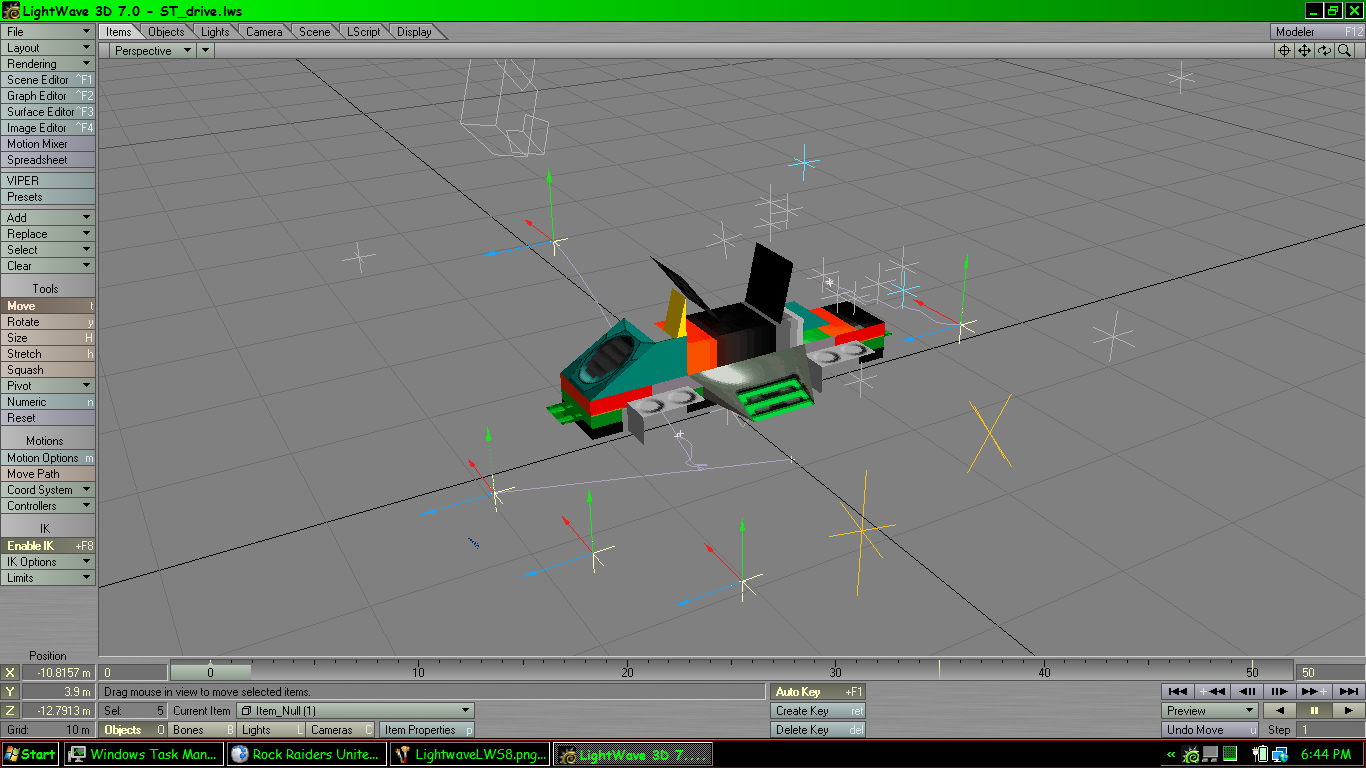
Task: Click the green CPU meter tray icon
Action: (x=1230, y=754)
